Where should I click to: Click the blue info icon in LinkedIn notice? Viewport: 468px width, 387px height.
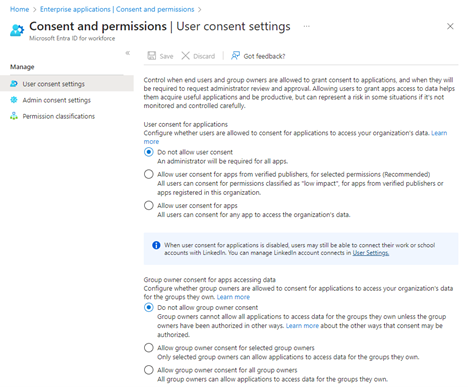(x=156, y=245)
